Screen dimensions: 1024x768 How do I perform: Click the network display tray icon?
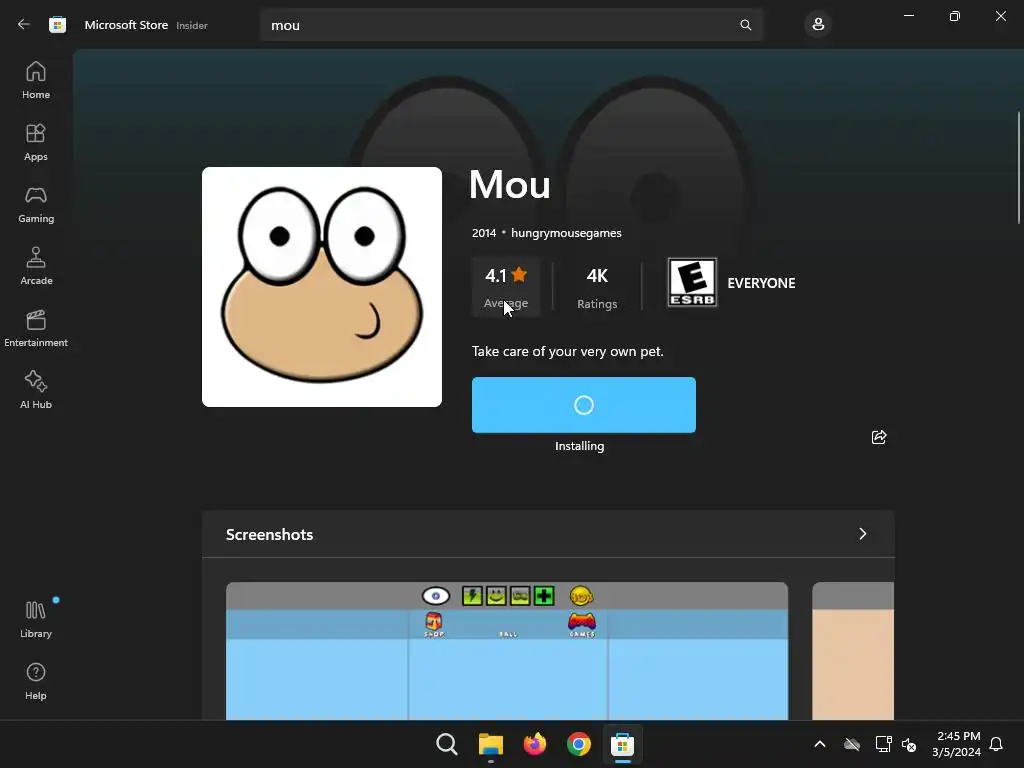pos(884,744)
